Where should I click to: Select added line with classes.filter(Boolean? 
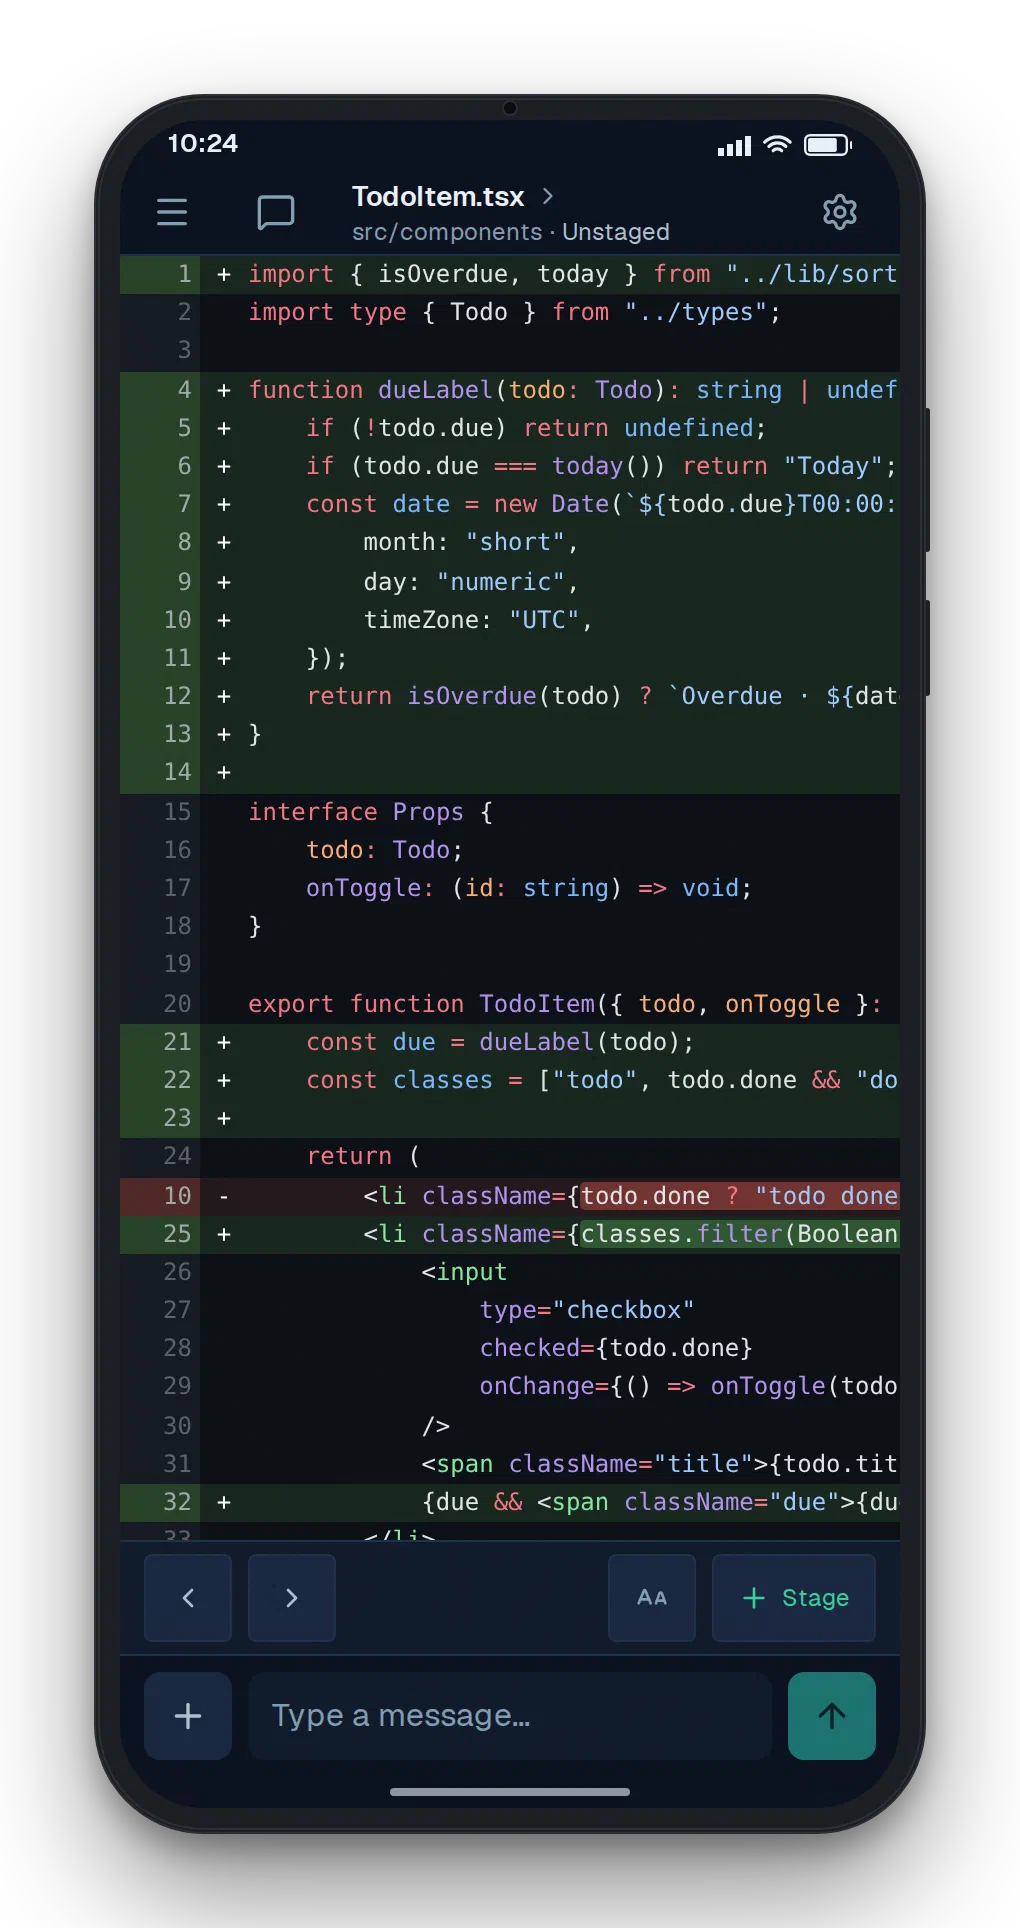click(x=510, y=1234)
